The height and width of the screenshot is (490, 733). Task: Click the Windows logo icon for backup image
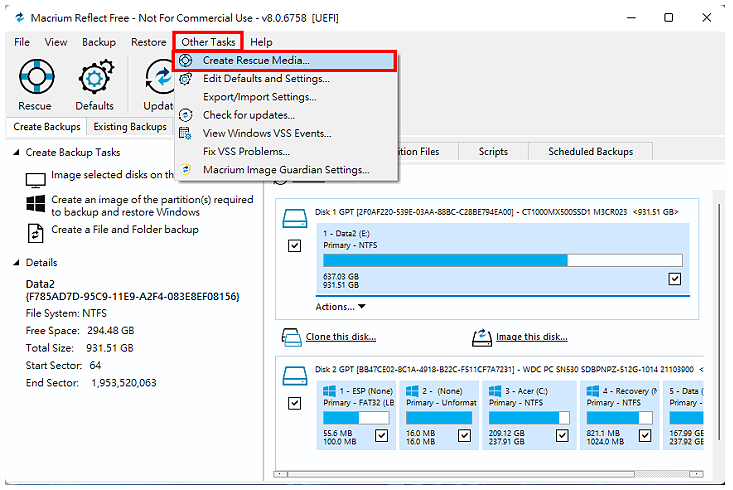(x=36, y=203)
